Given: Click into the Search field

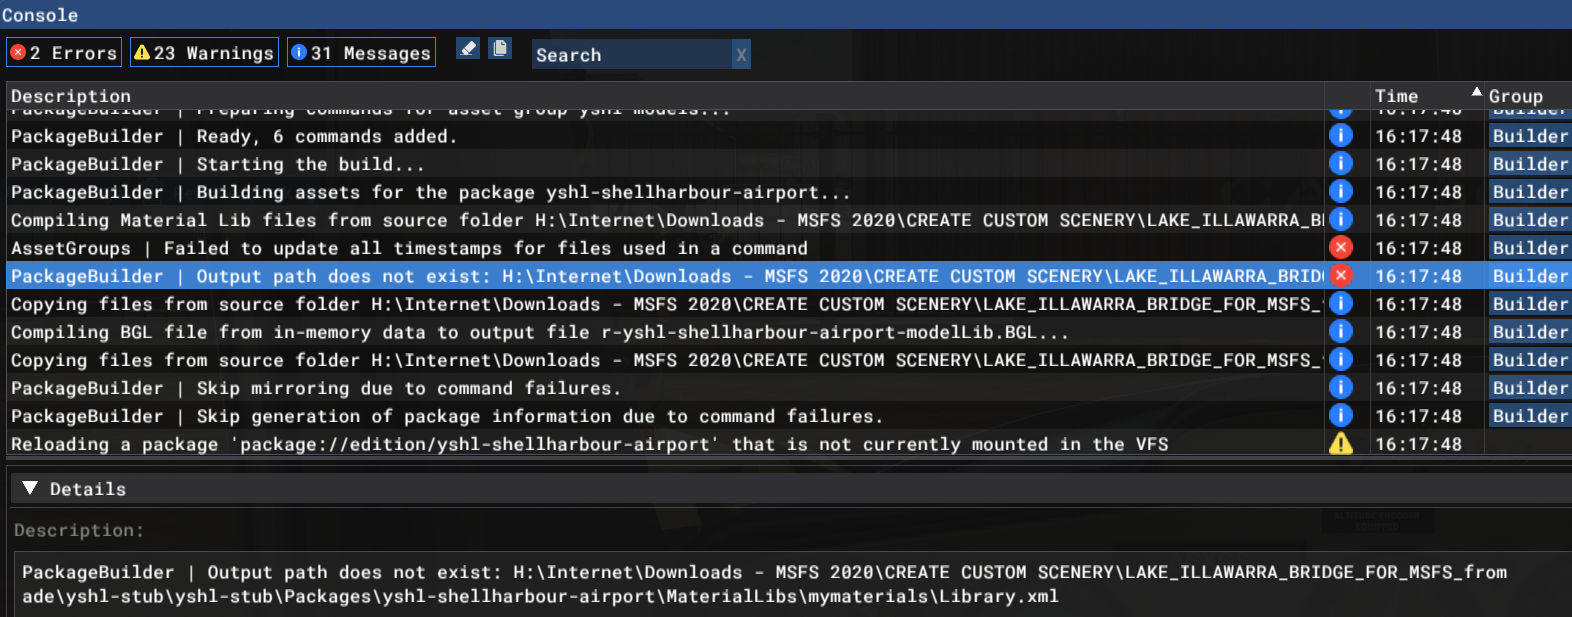Looking at the screenshot, I should [630, 55].
